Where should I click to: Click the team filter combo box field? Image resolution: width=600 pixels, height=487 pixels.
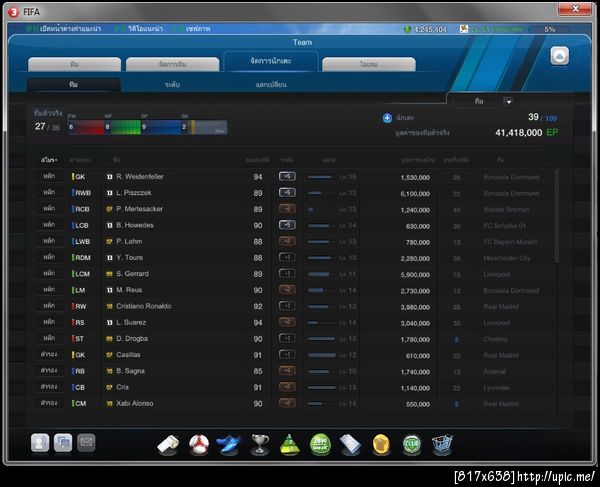[483, 101]
